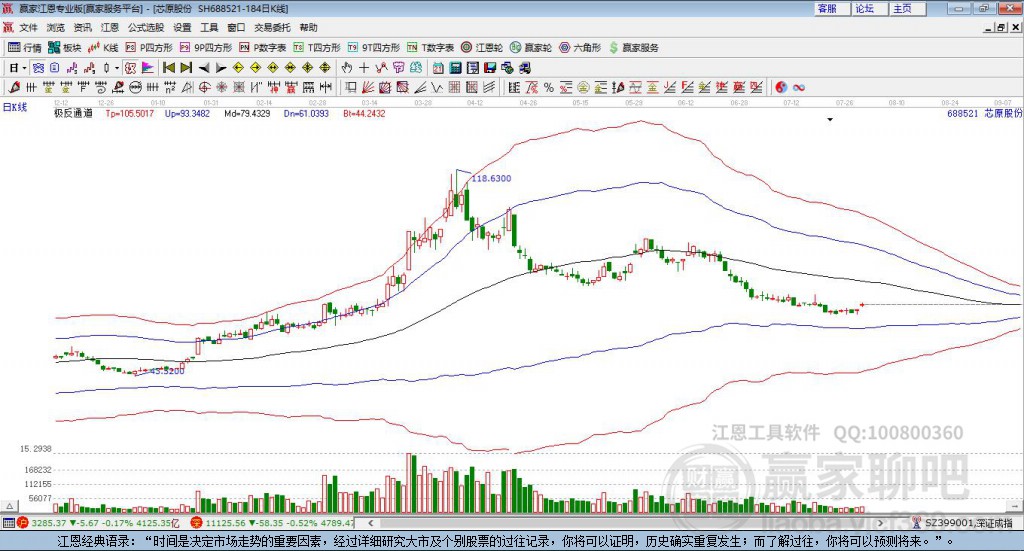Select the zigzag wave line tool

[438, 87]
